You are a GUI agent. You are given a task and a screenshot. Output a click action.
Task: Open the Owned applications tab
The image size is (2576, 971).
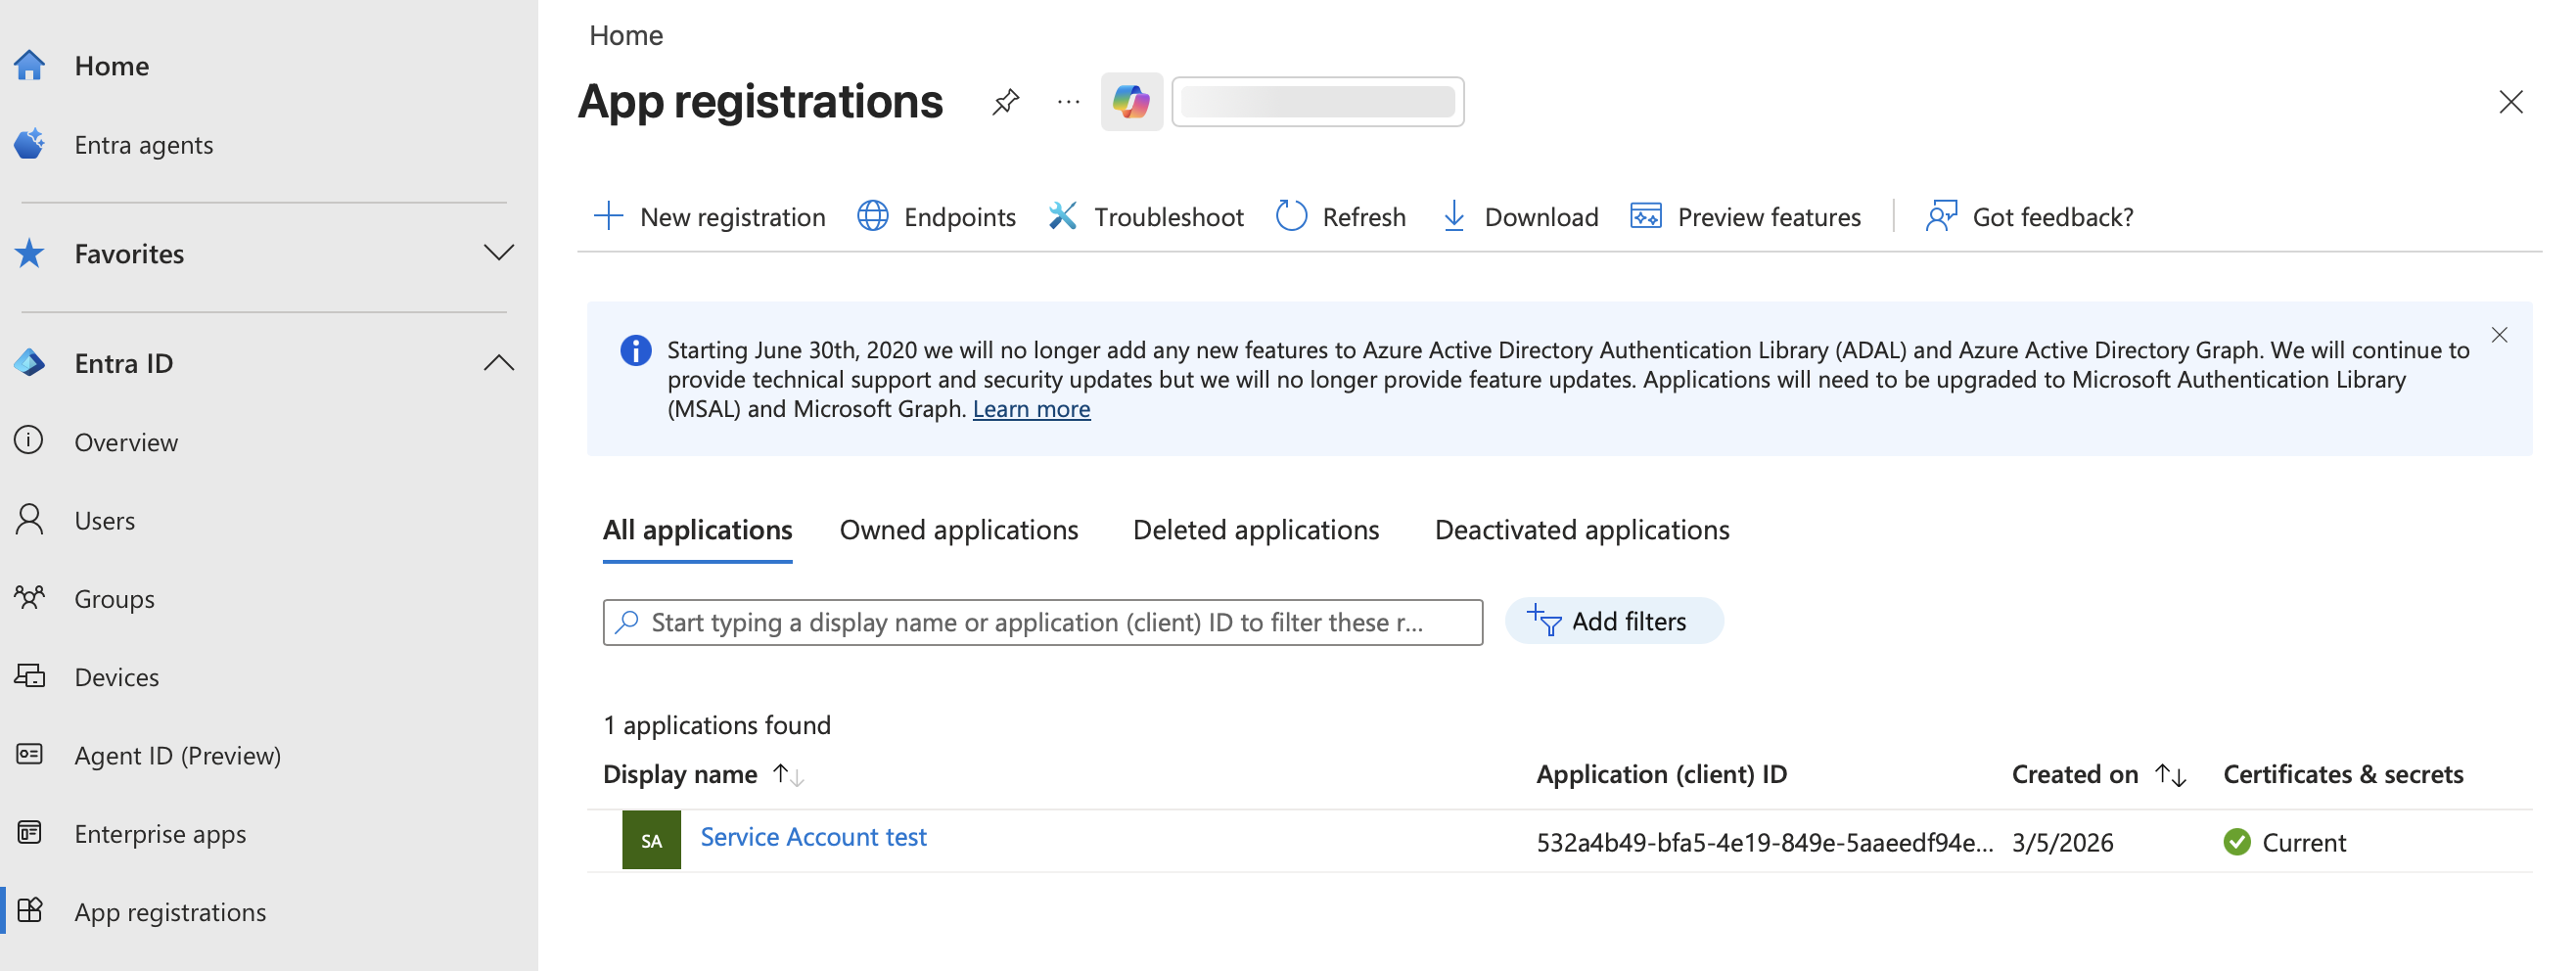pyautogui.click(x=958, y=530)
